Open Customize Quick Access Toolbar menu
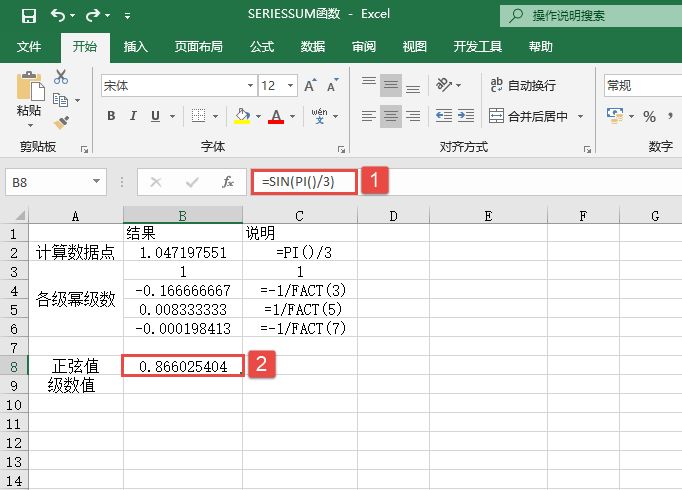682x490 pixels. pos(127,16)
